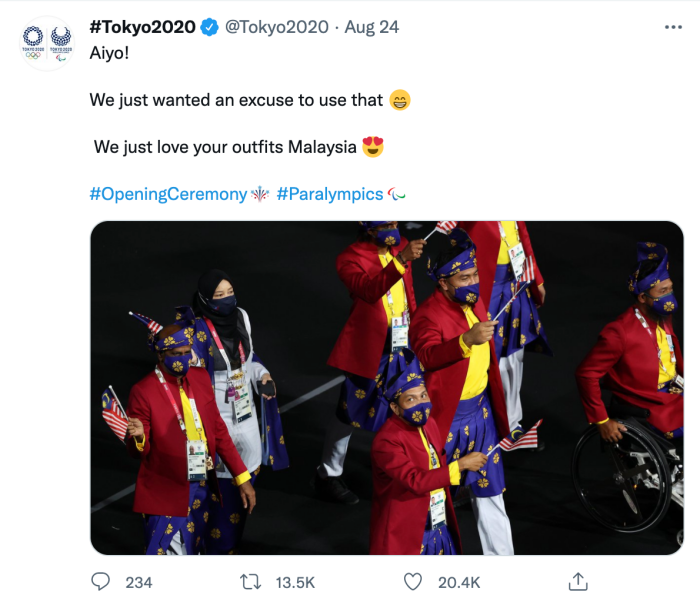Open the #OpeningCeremony hashtag
This screenshot has width=700, height=602.
pyautogui.click(x=167, y=194)
